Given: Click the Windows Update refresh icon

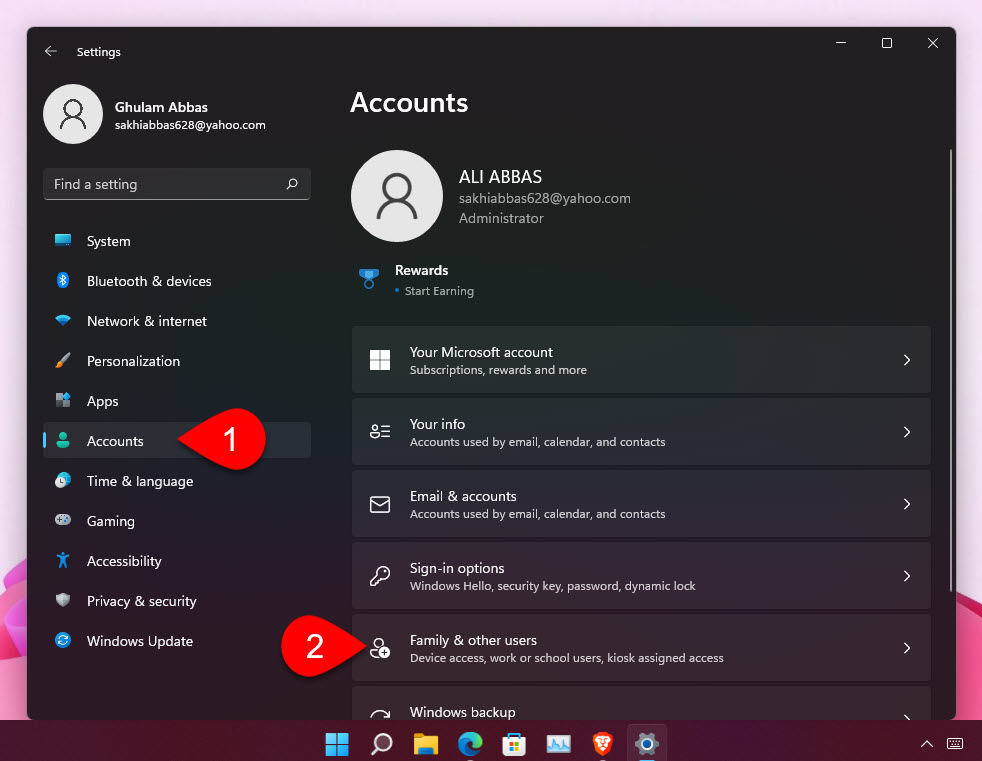Looking at the screenshot, I should click(x=63, y=640).
